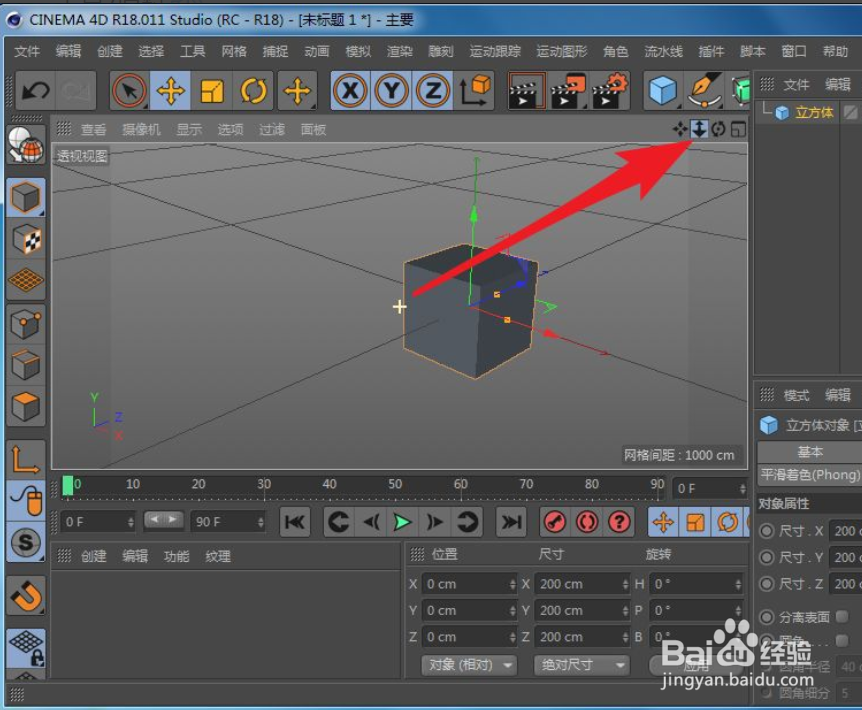Select the Pen spline tool icon

click(x=703, y=91)
